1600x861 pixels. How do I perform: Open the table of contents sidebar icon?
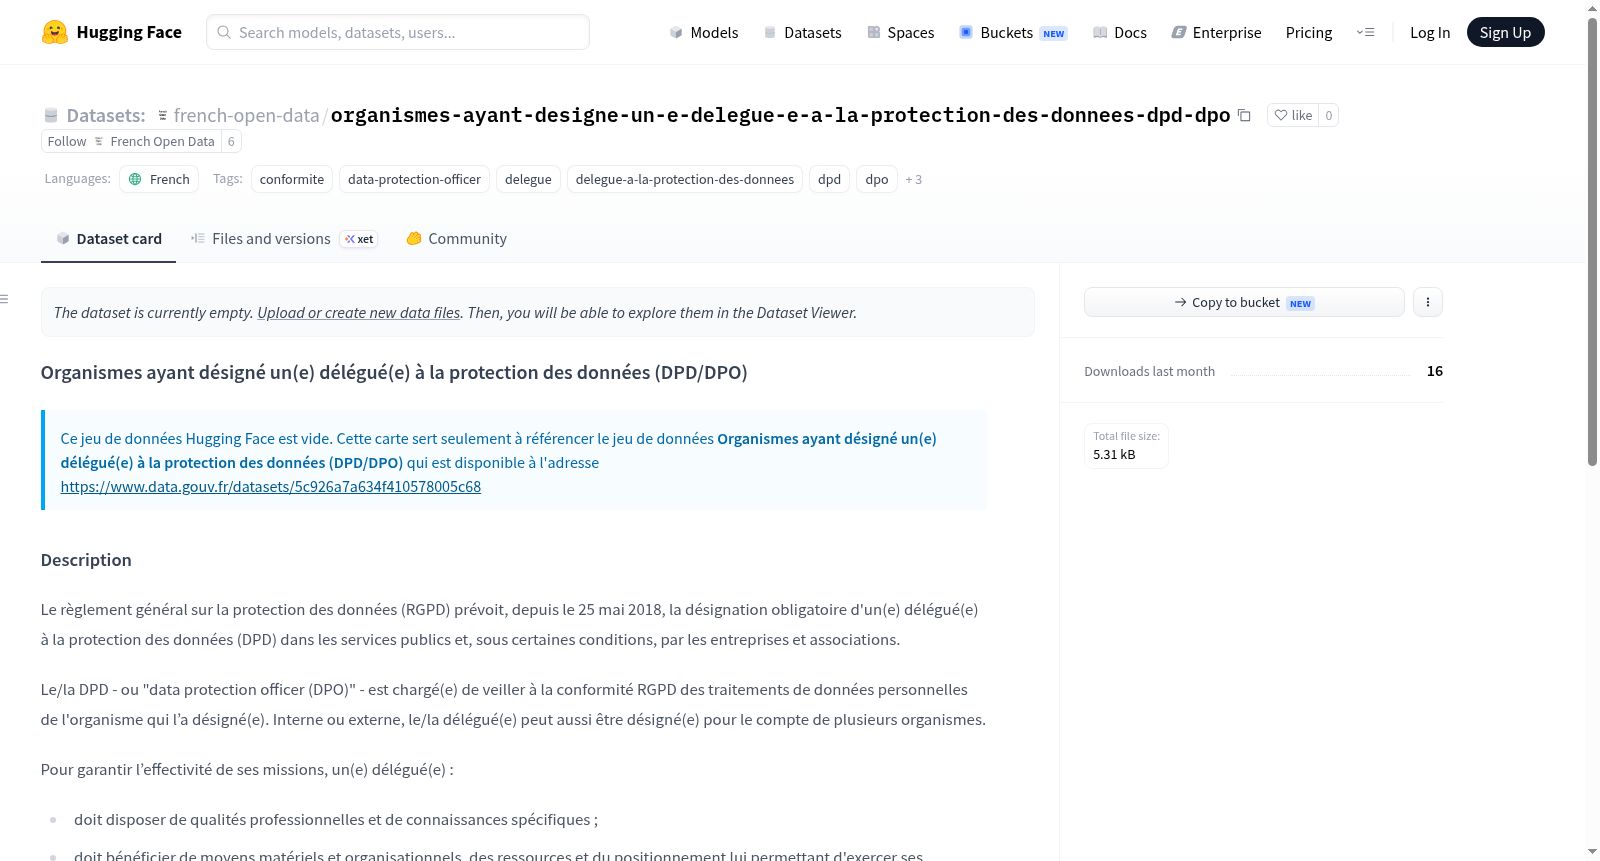(x=5, y=299)
